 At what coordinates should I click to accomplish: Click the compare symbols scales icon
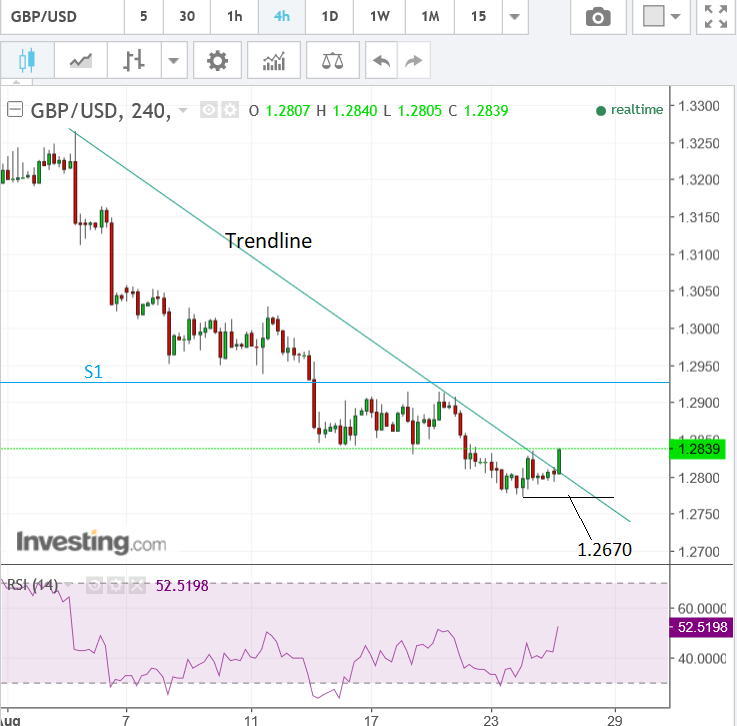331,60
